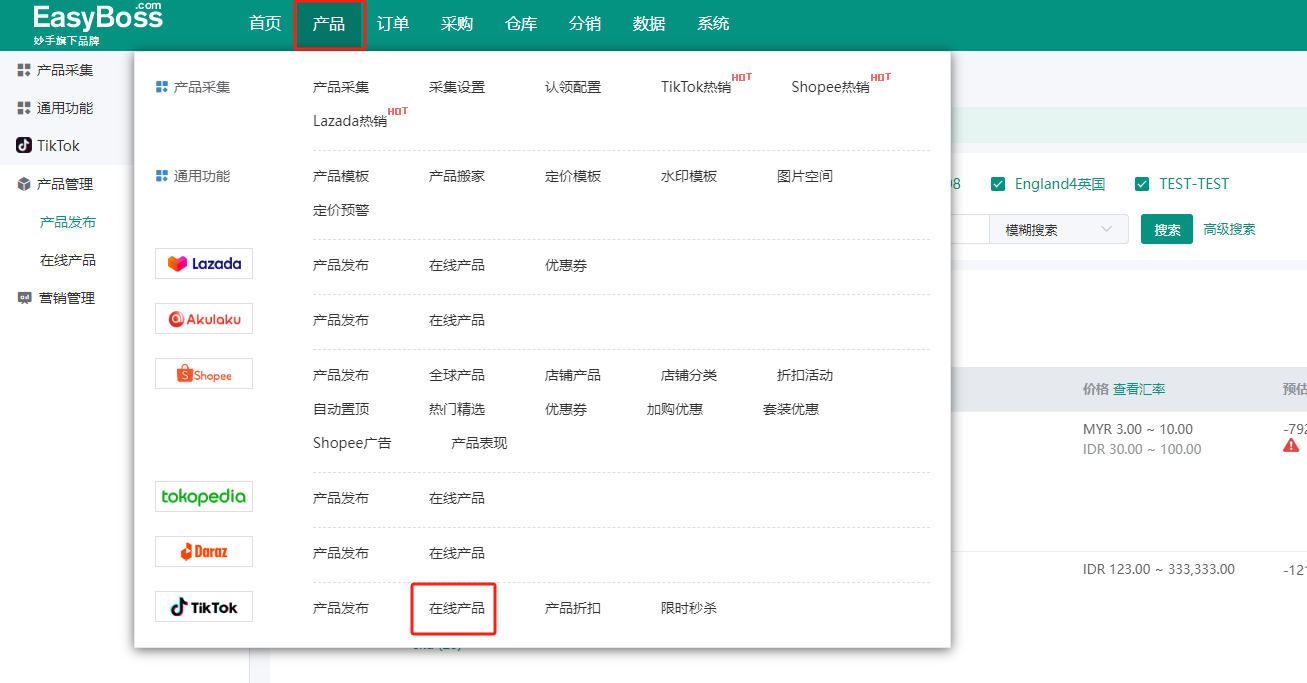This screenshot has height=683, width=1307.
Task: Click the 产品管理 box icon in the sidebar
Action: point(24,184)
